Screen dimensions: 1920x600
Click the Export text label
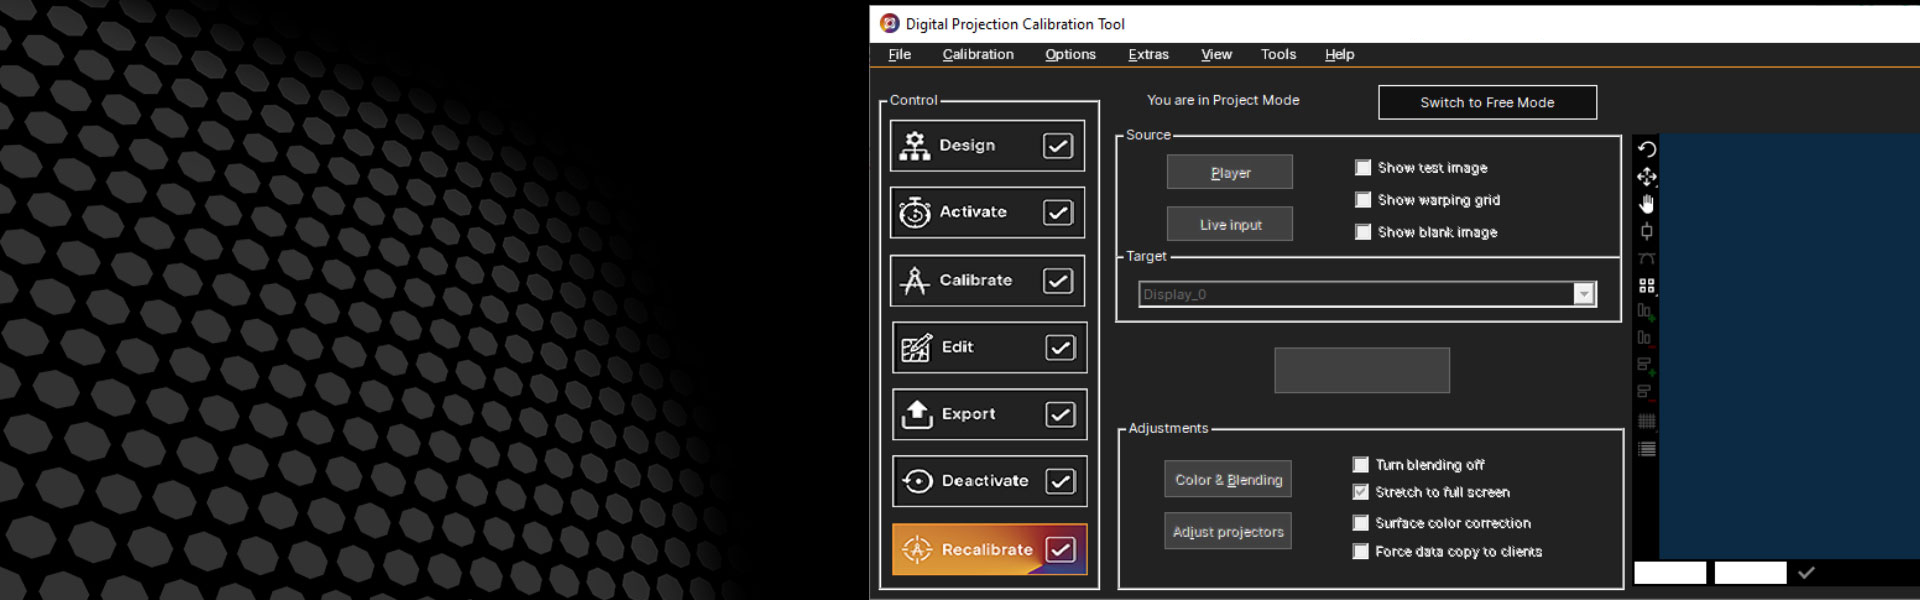pyautogui.click(x=968, y=414)
